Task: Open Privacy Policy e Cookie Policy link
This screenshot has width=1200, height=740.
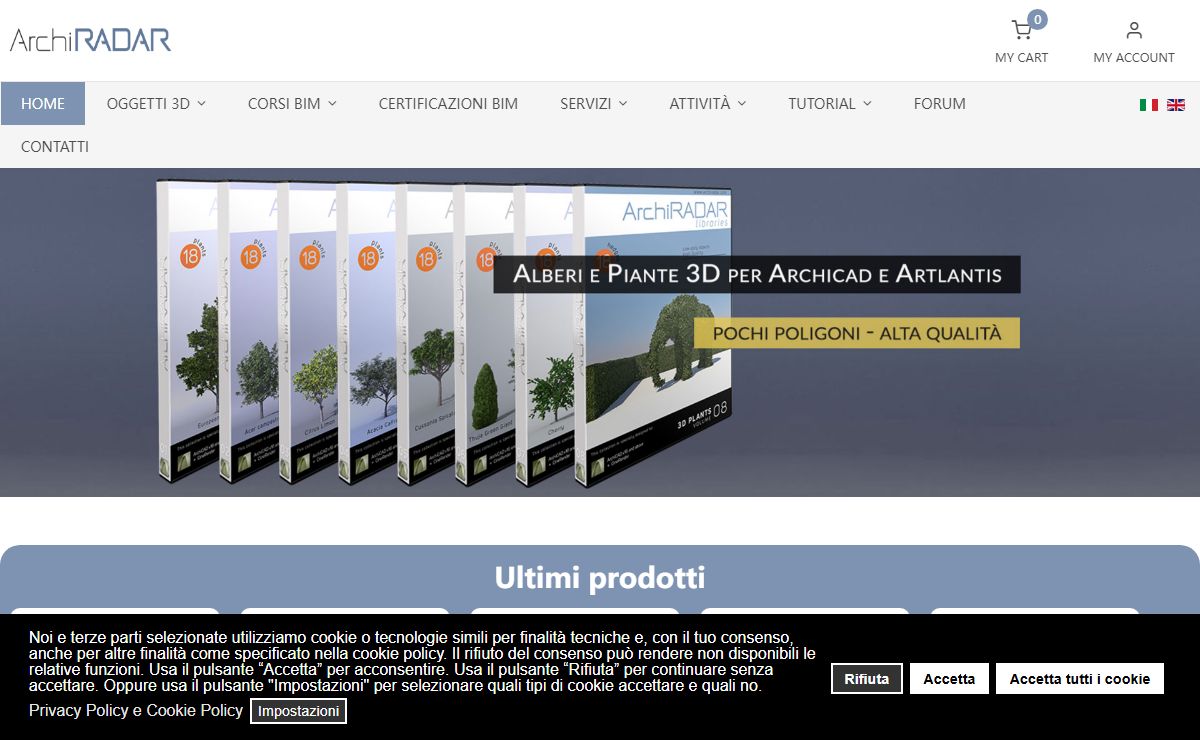Action: coord(136,710)
